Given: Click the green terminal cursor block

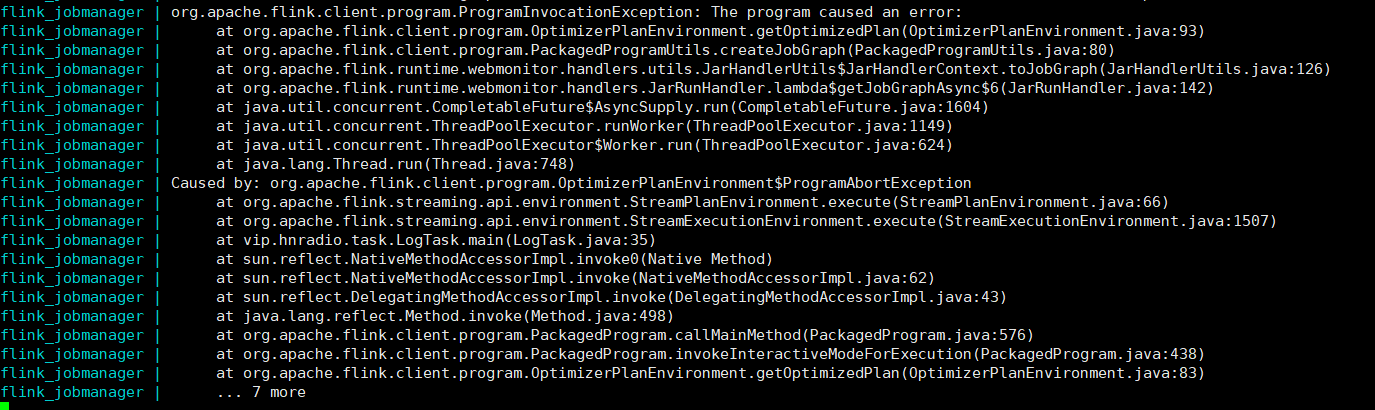Looking at the screenshot, I should 5,406.
